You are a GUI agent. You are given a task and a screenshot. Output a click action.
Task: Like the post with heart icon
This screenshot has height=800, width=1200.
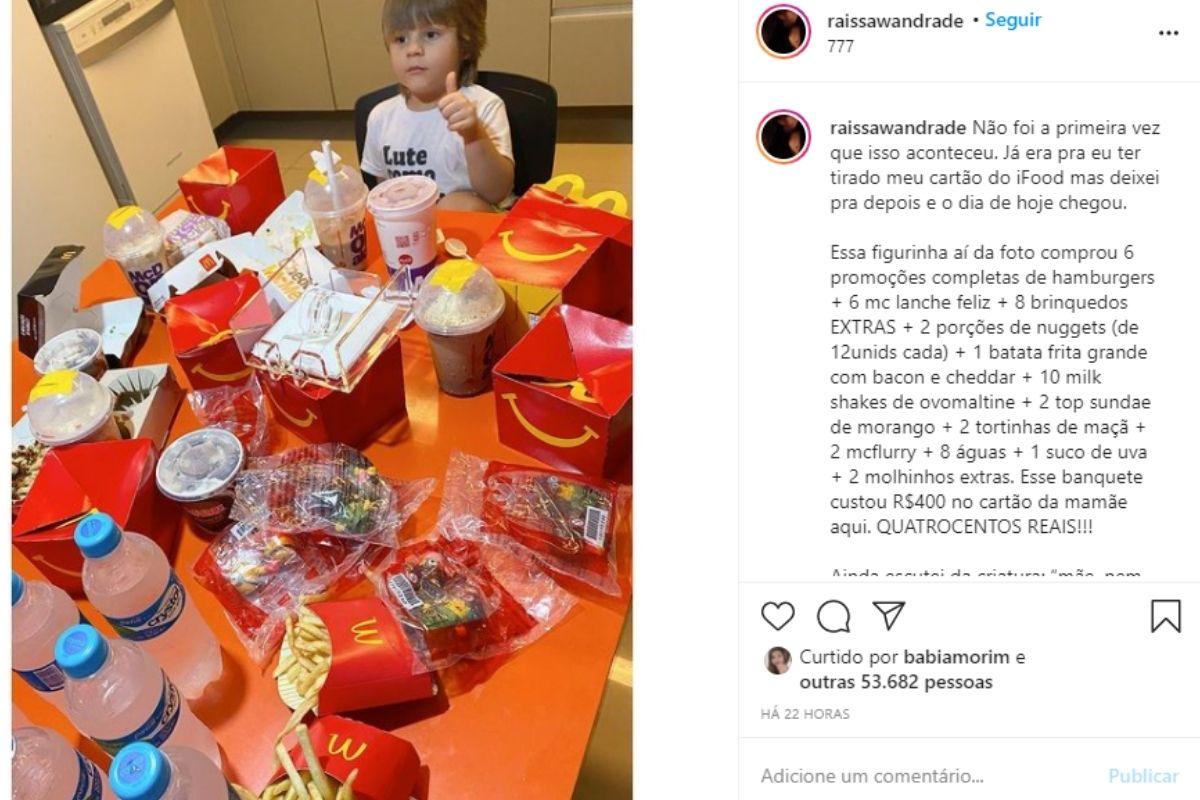point(778,616)
